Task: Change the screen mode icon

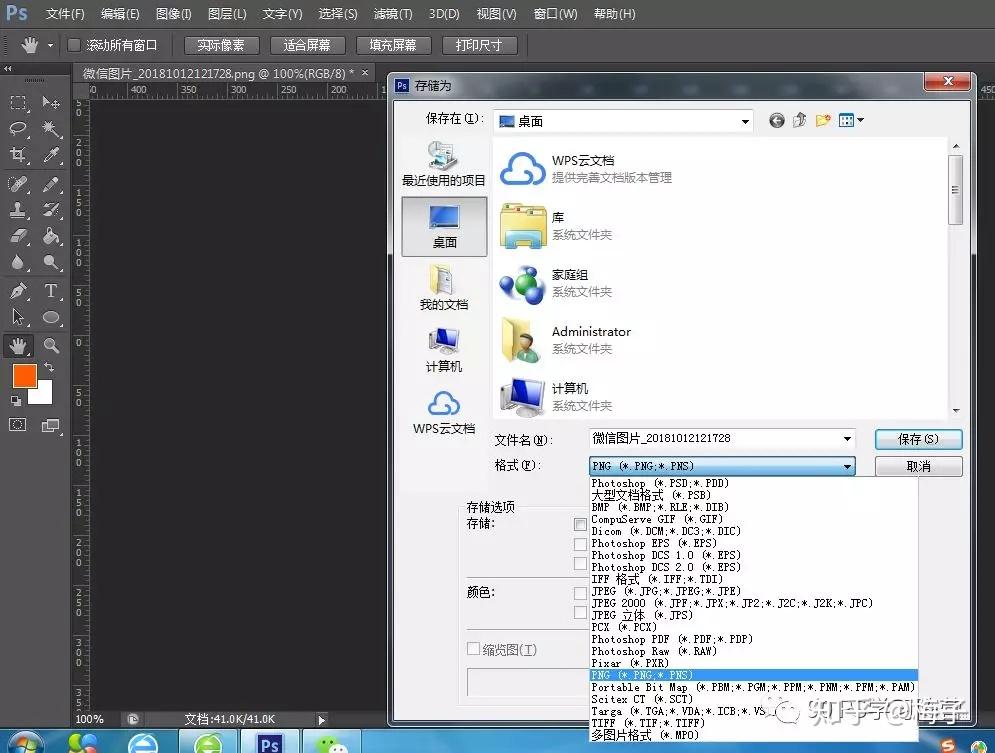Action: point(51,425)
